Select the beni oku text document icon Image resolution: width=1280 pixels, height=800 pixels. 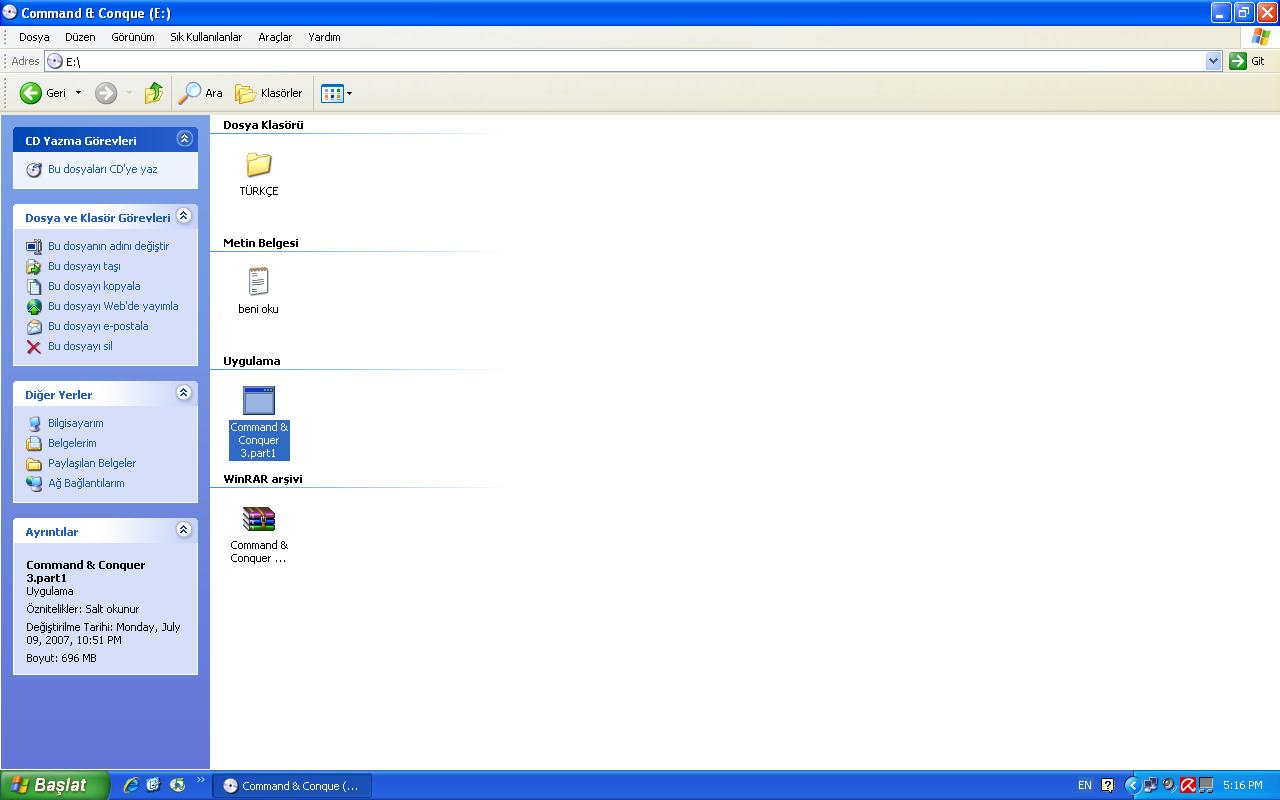pyautogui.click(x=259, y=282)
